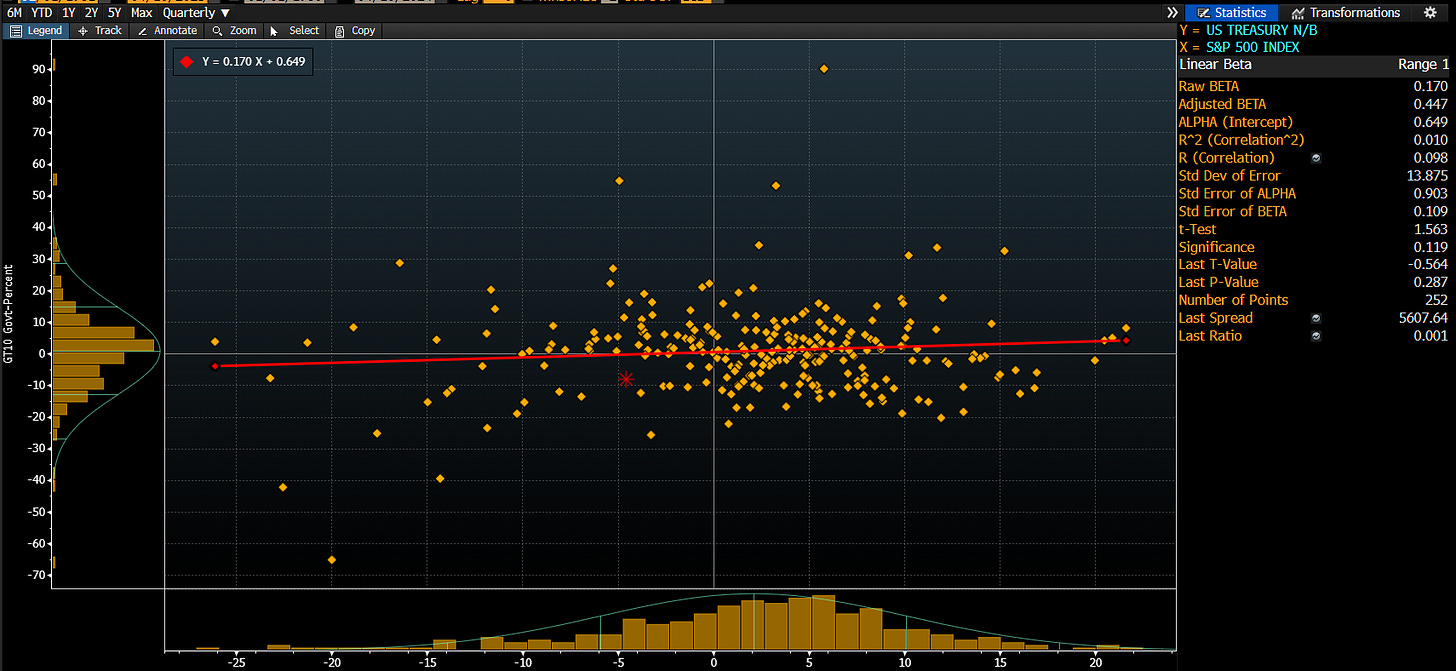
Task: Click the left endpoint of regression line
Action: (215, 366)
